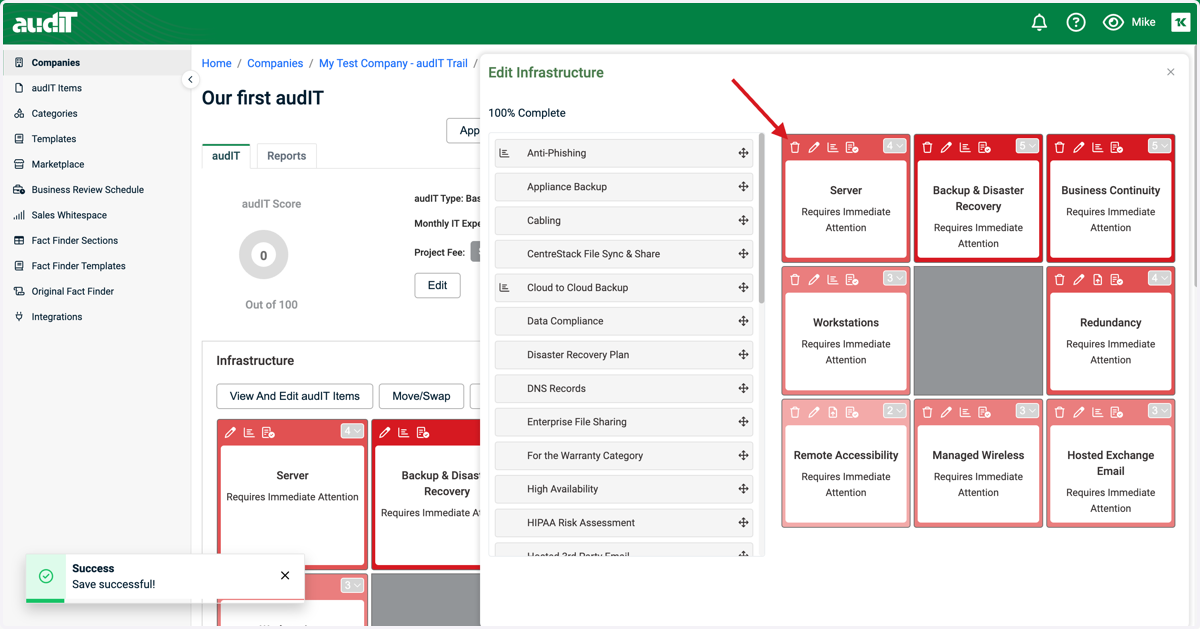Click checklist icon on background Backup & Disaster card

point(423,432)
